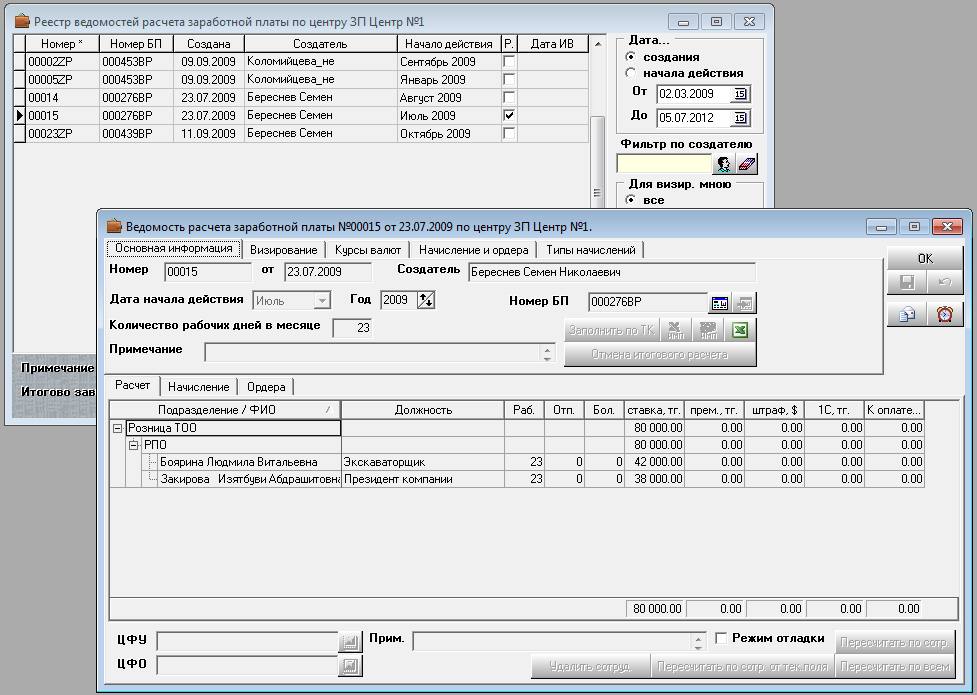Select the Основная информация tab
The image size is (977, 695).
click(x=174, y=248)
